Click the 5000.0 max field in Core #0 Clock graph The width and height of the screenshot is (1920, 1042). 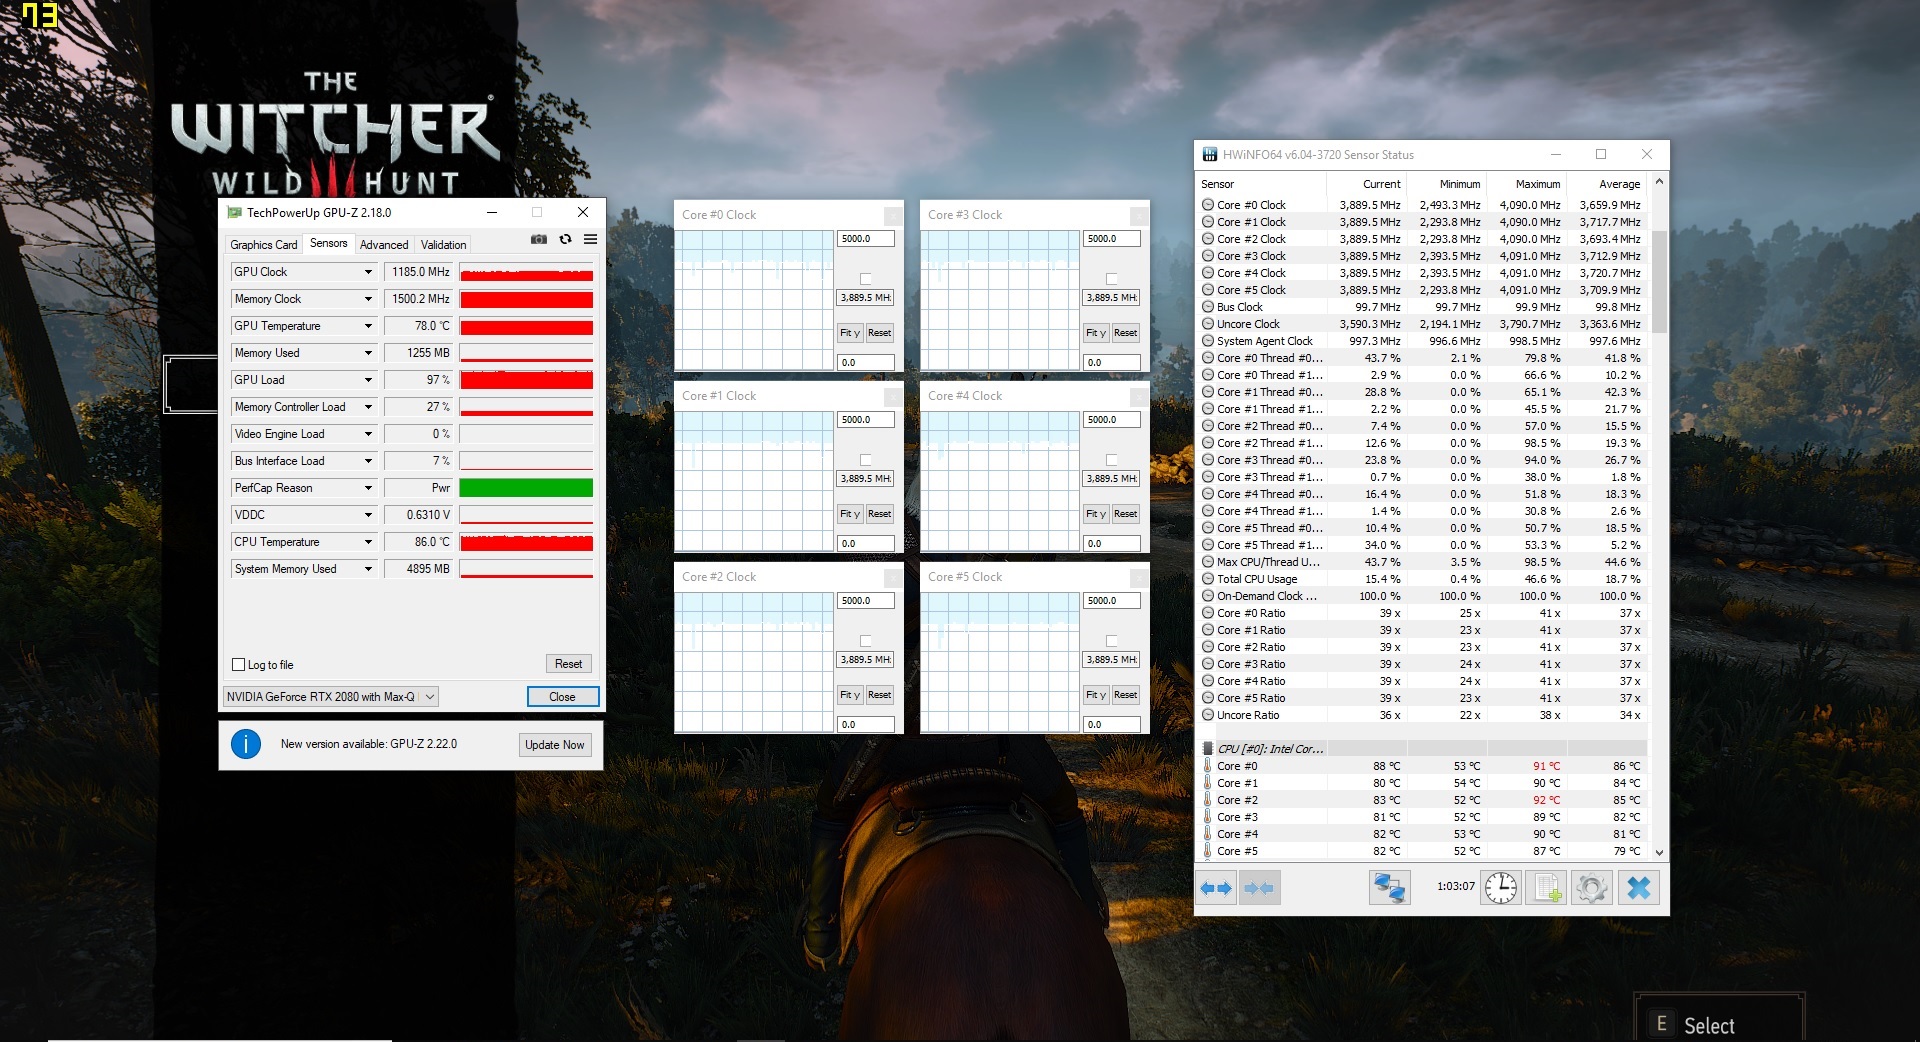pos(865,239)
